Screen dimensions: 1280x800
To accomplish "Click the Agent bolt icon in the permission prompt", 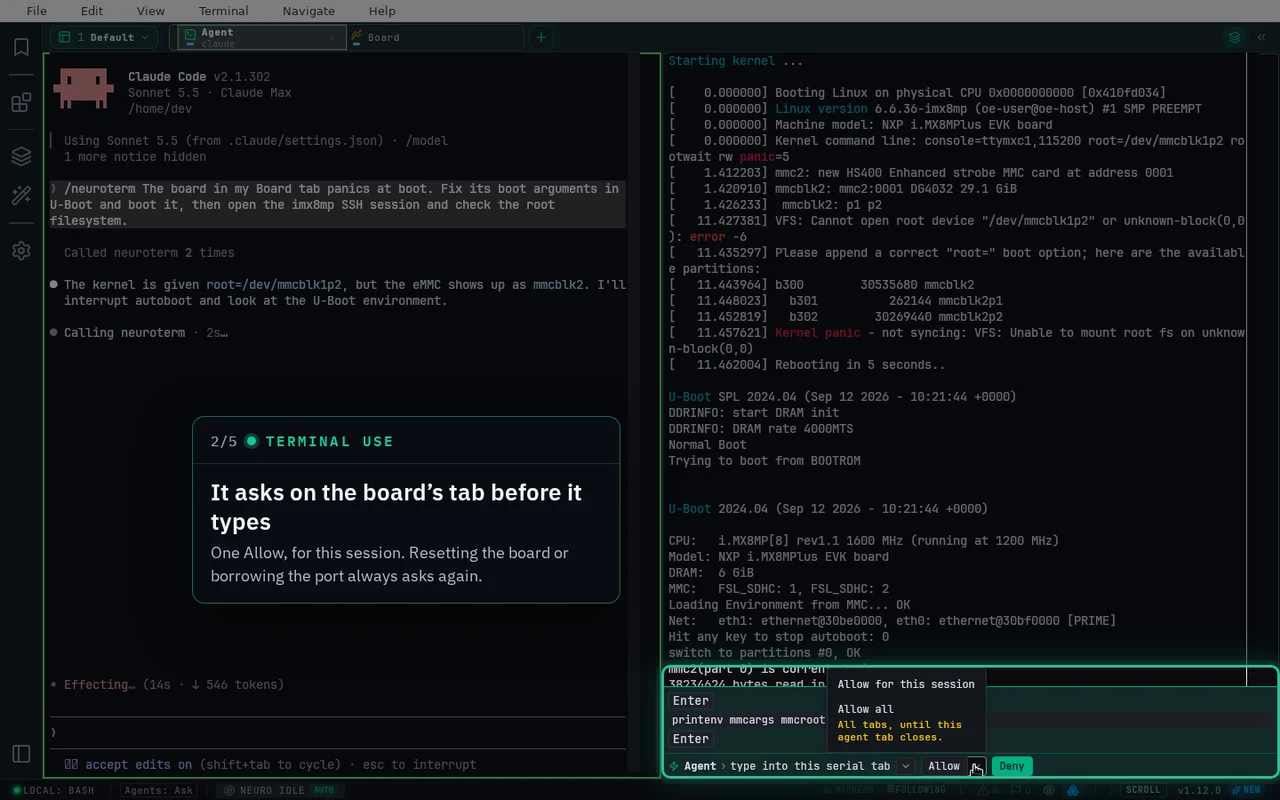I will [675, 766].
